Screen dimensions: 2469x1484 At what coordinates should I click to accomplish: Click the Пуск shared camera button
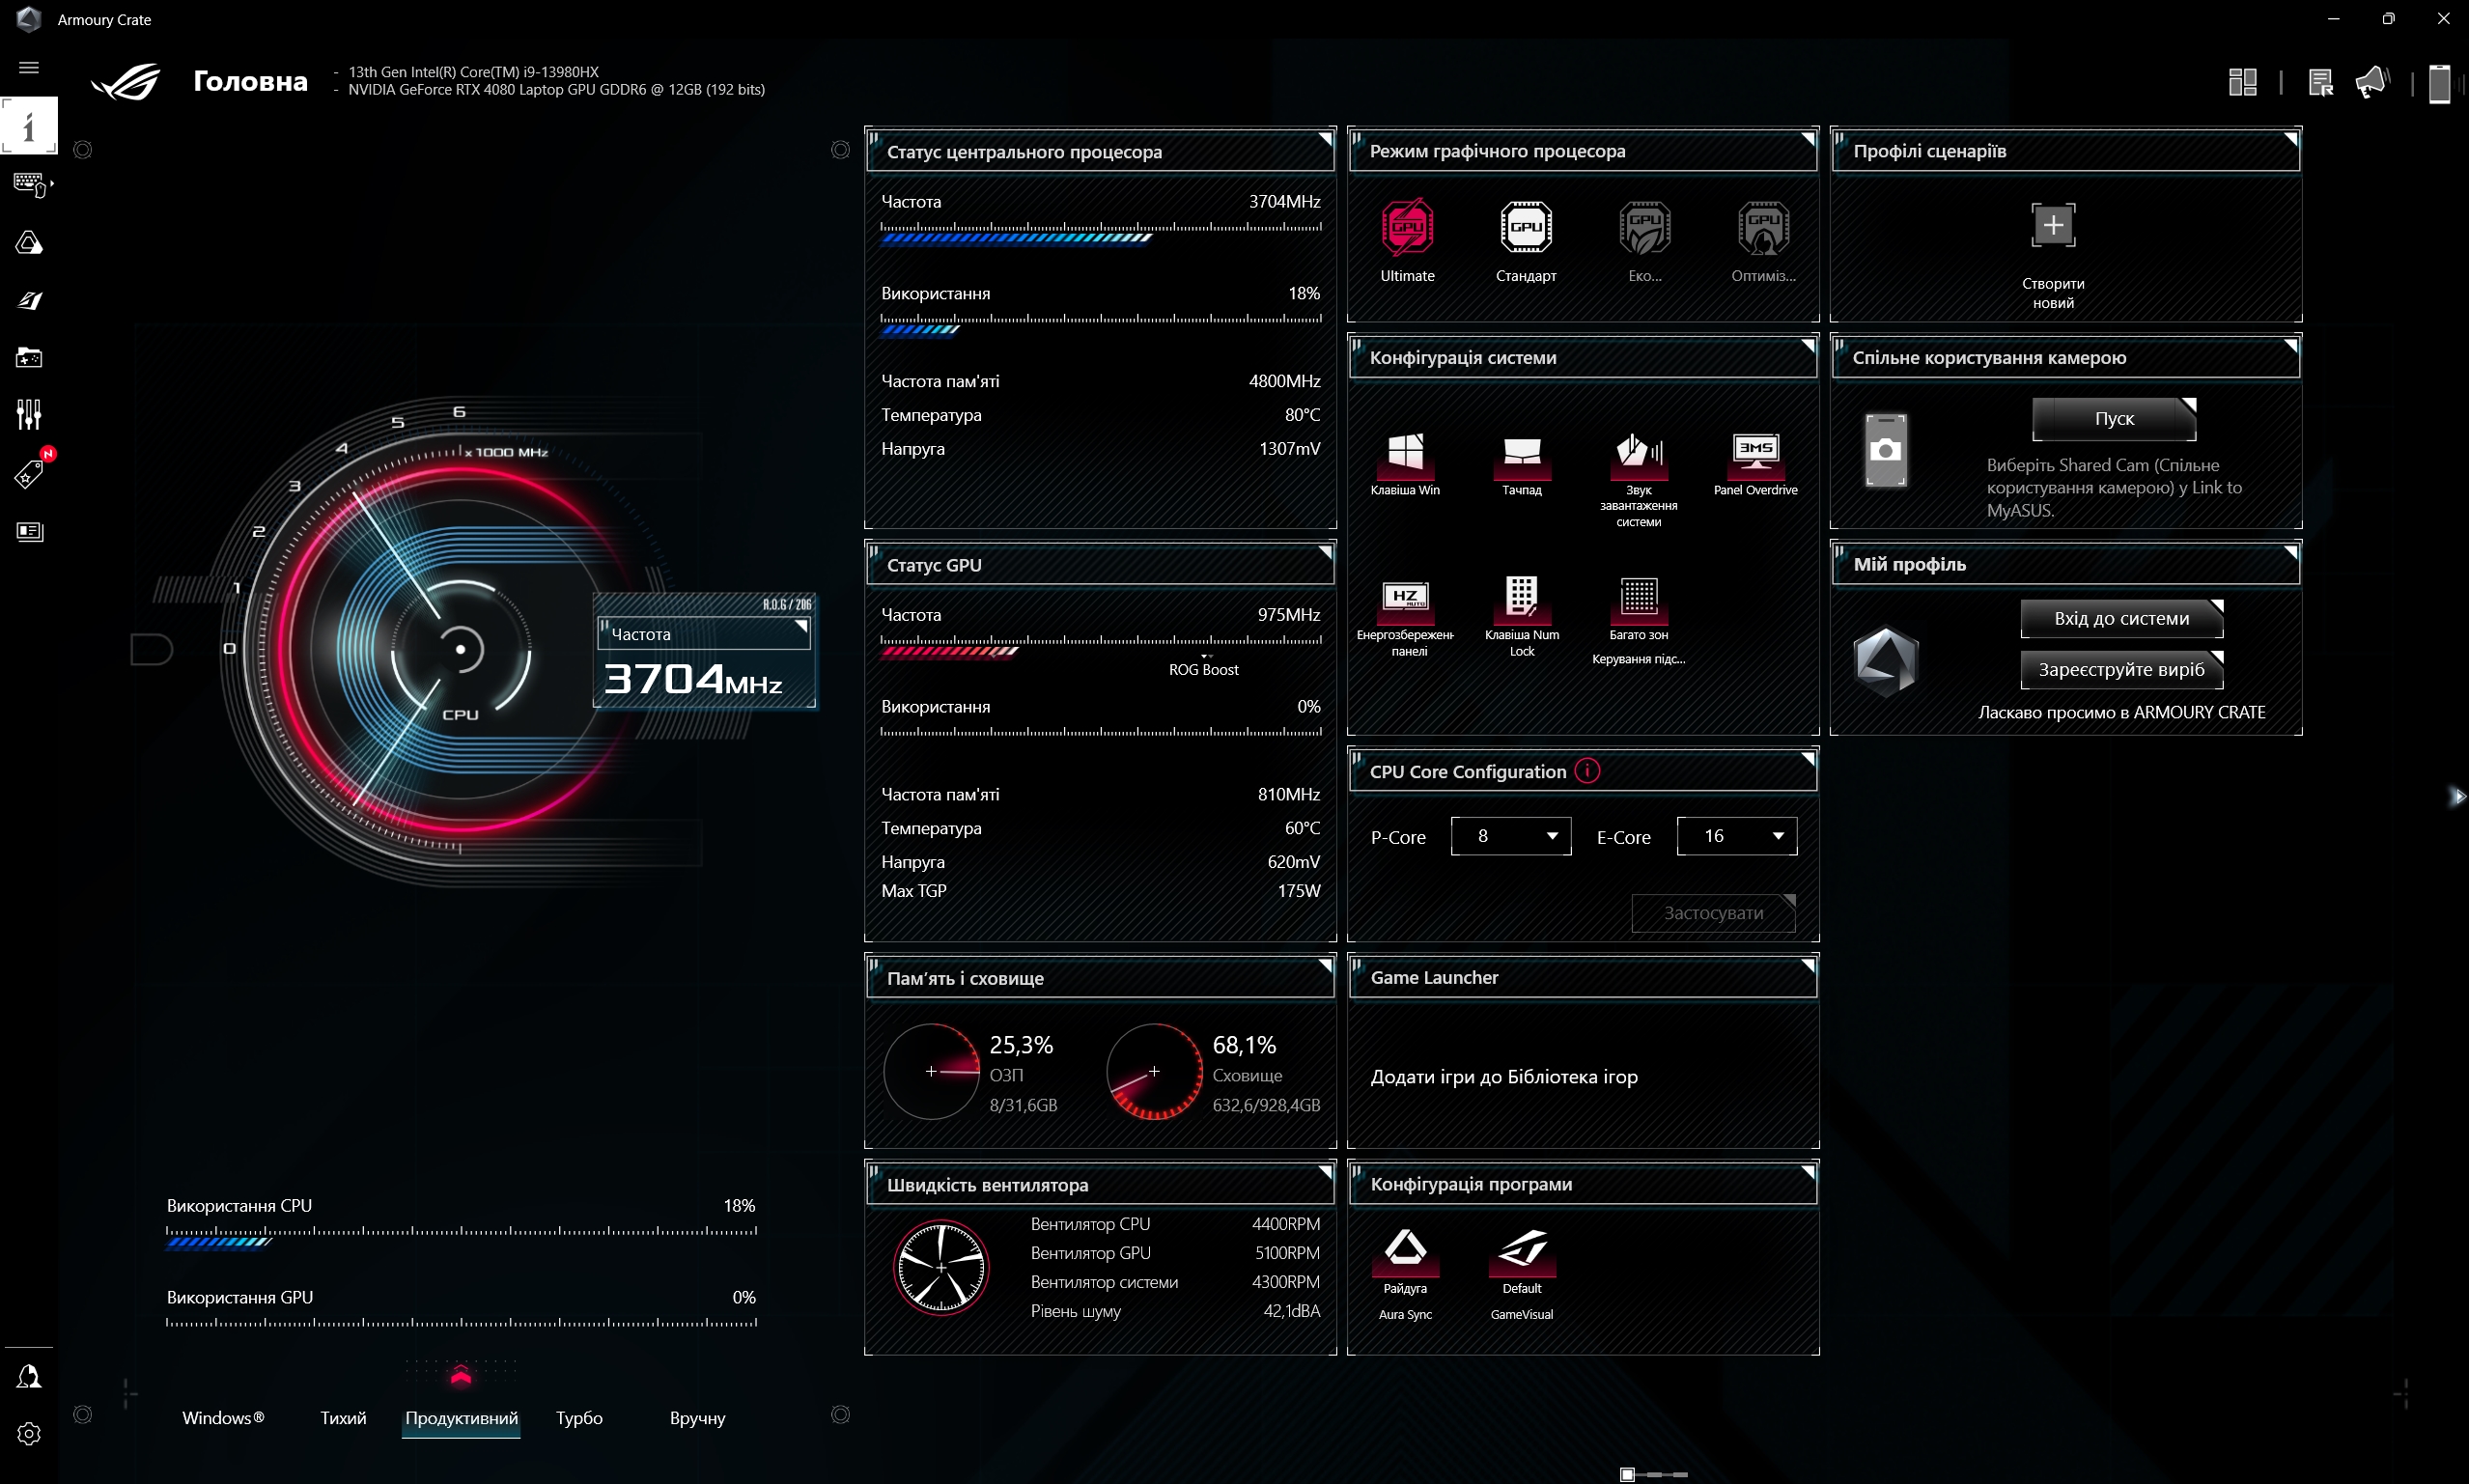pyautogui.click(x=2113, y=419)
